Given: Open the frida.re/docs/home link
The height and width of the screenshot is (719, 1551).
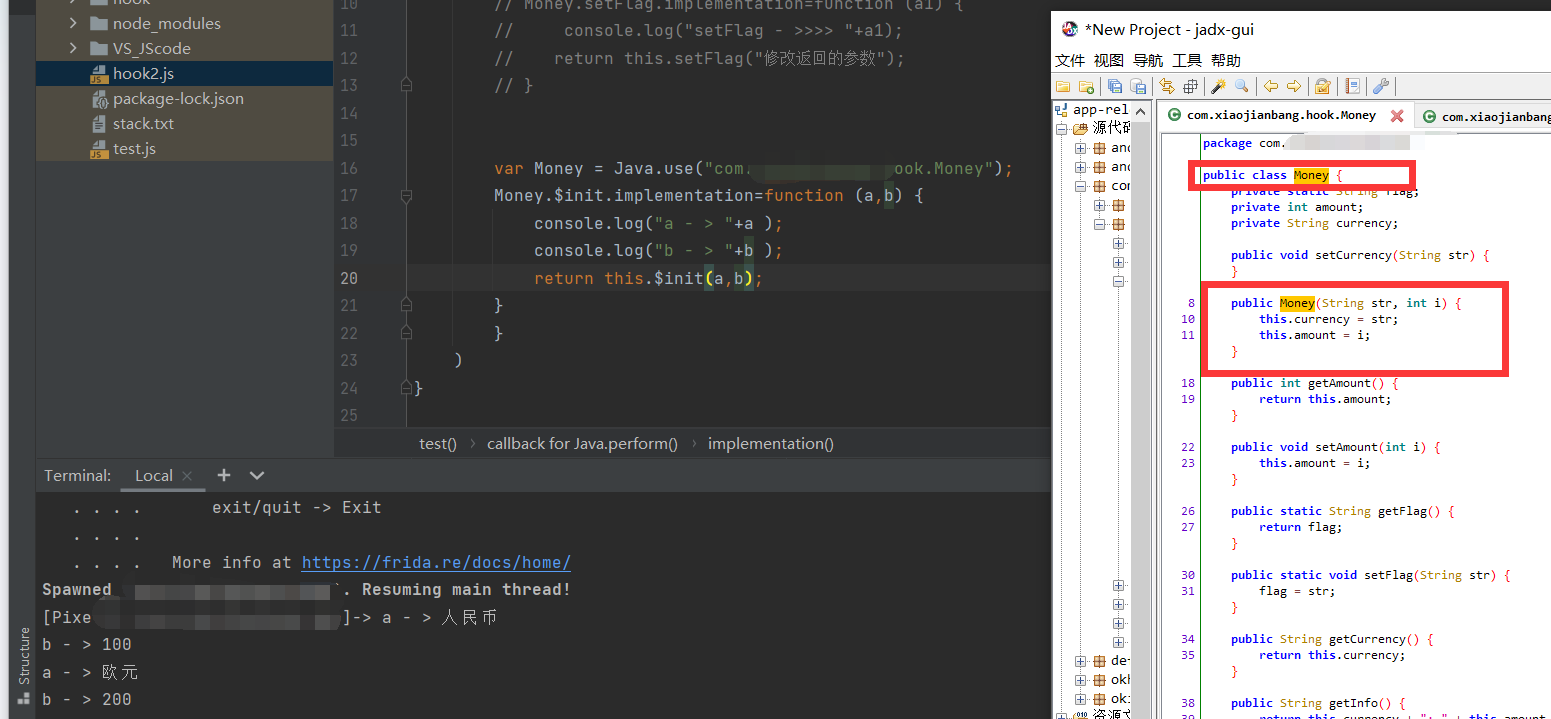Looking at the screenshot, I should coord(436,563).
